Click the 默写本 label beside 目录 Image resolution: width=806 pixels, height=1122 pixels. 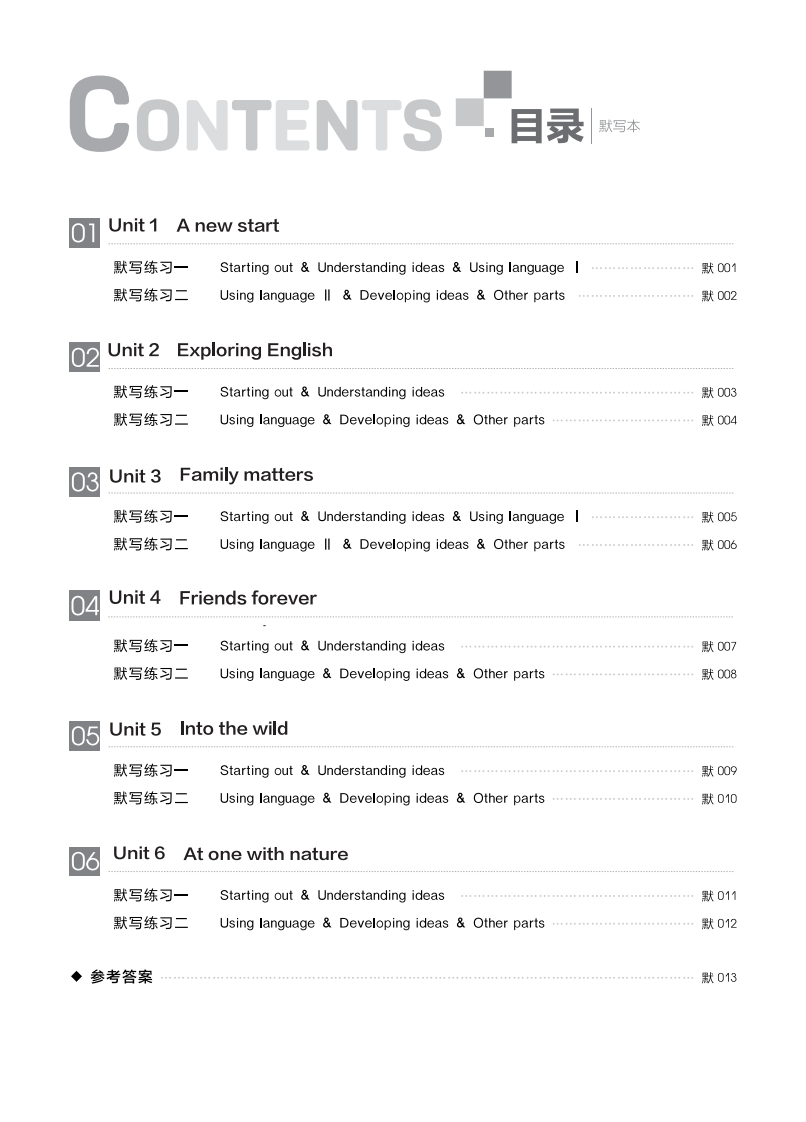[619, 127]
